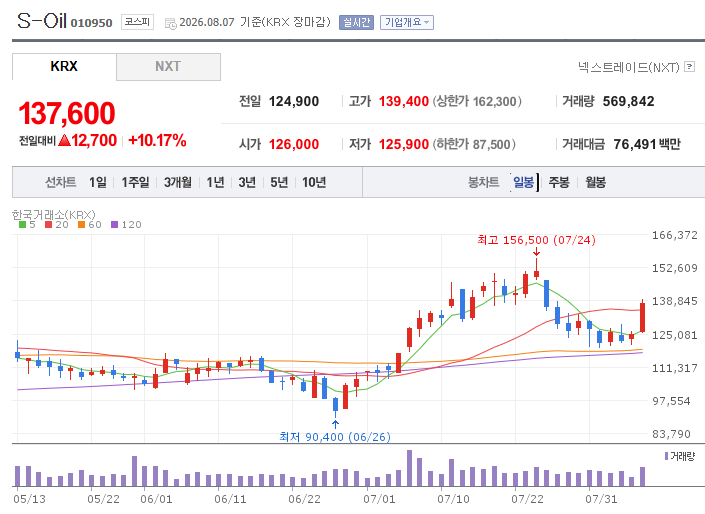The width and height of the screenshot is (705, 514).
Task: Click the 최저 90,400 (06/26) marker
Action: pyautogui.click(x=335, y=437)
